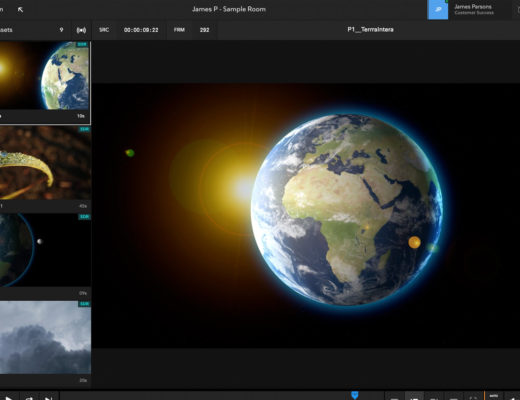Click the frame number 292 field

(x=204, y=30)
